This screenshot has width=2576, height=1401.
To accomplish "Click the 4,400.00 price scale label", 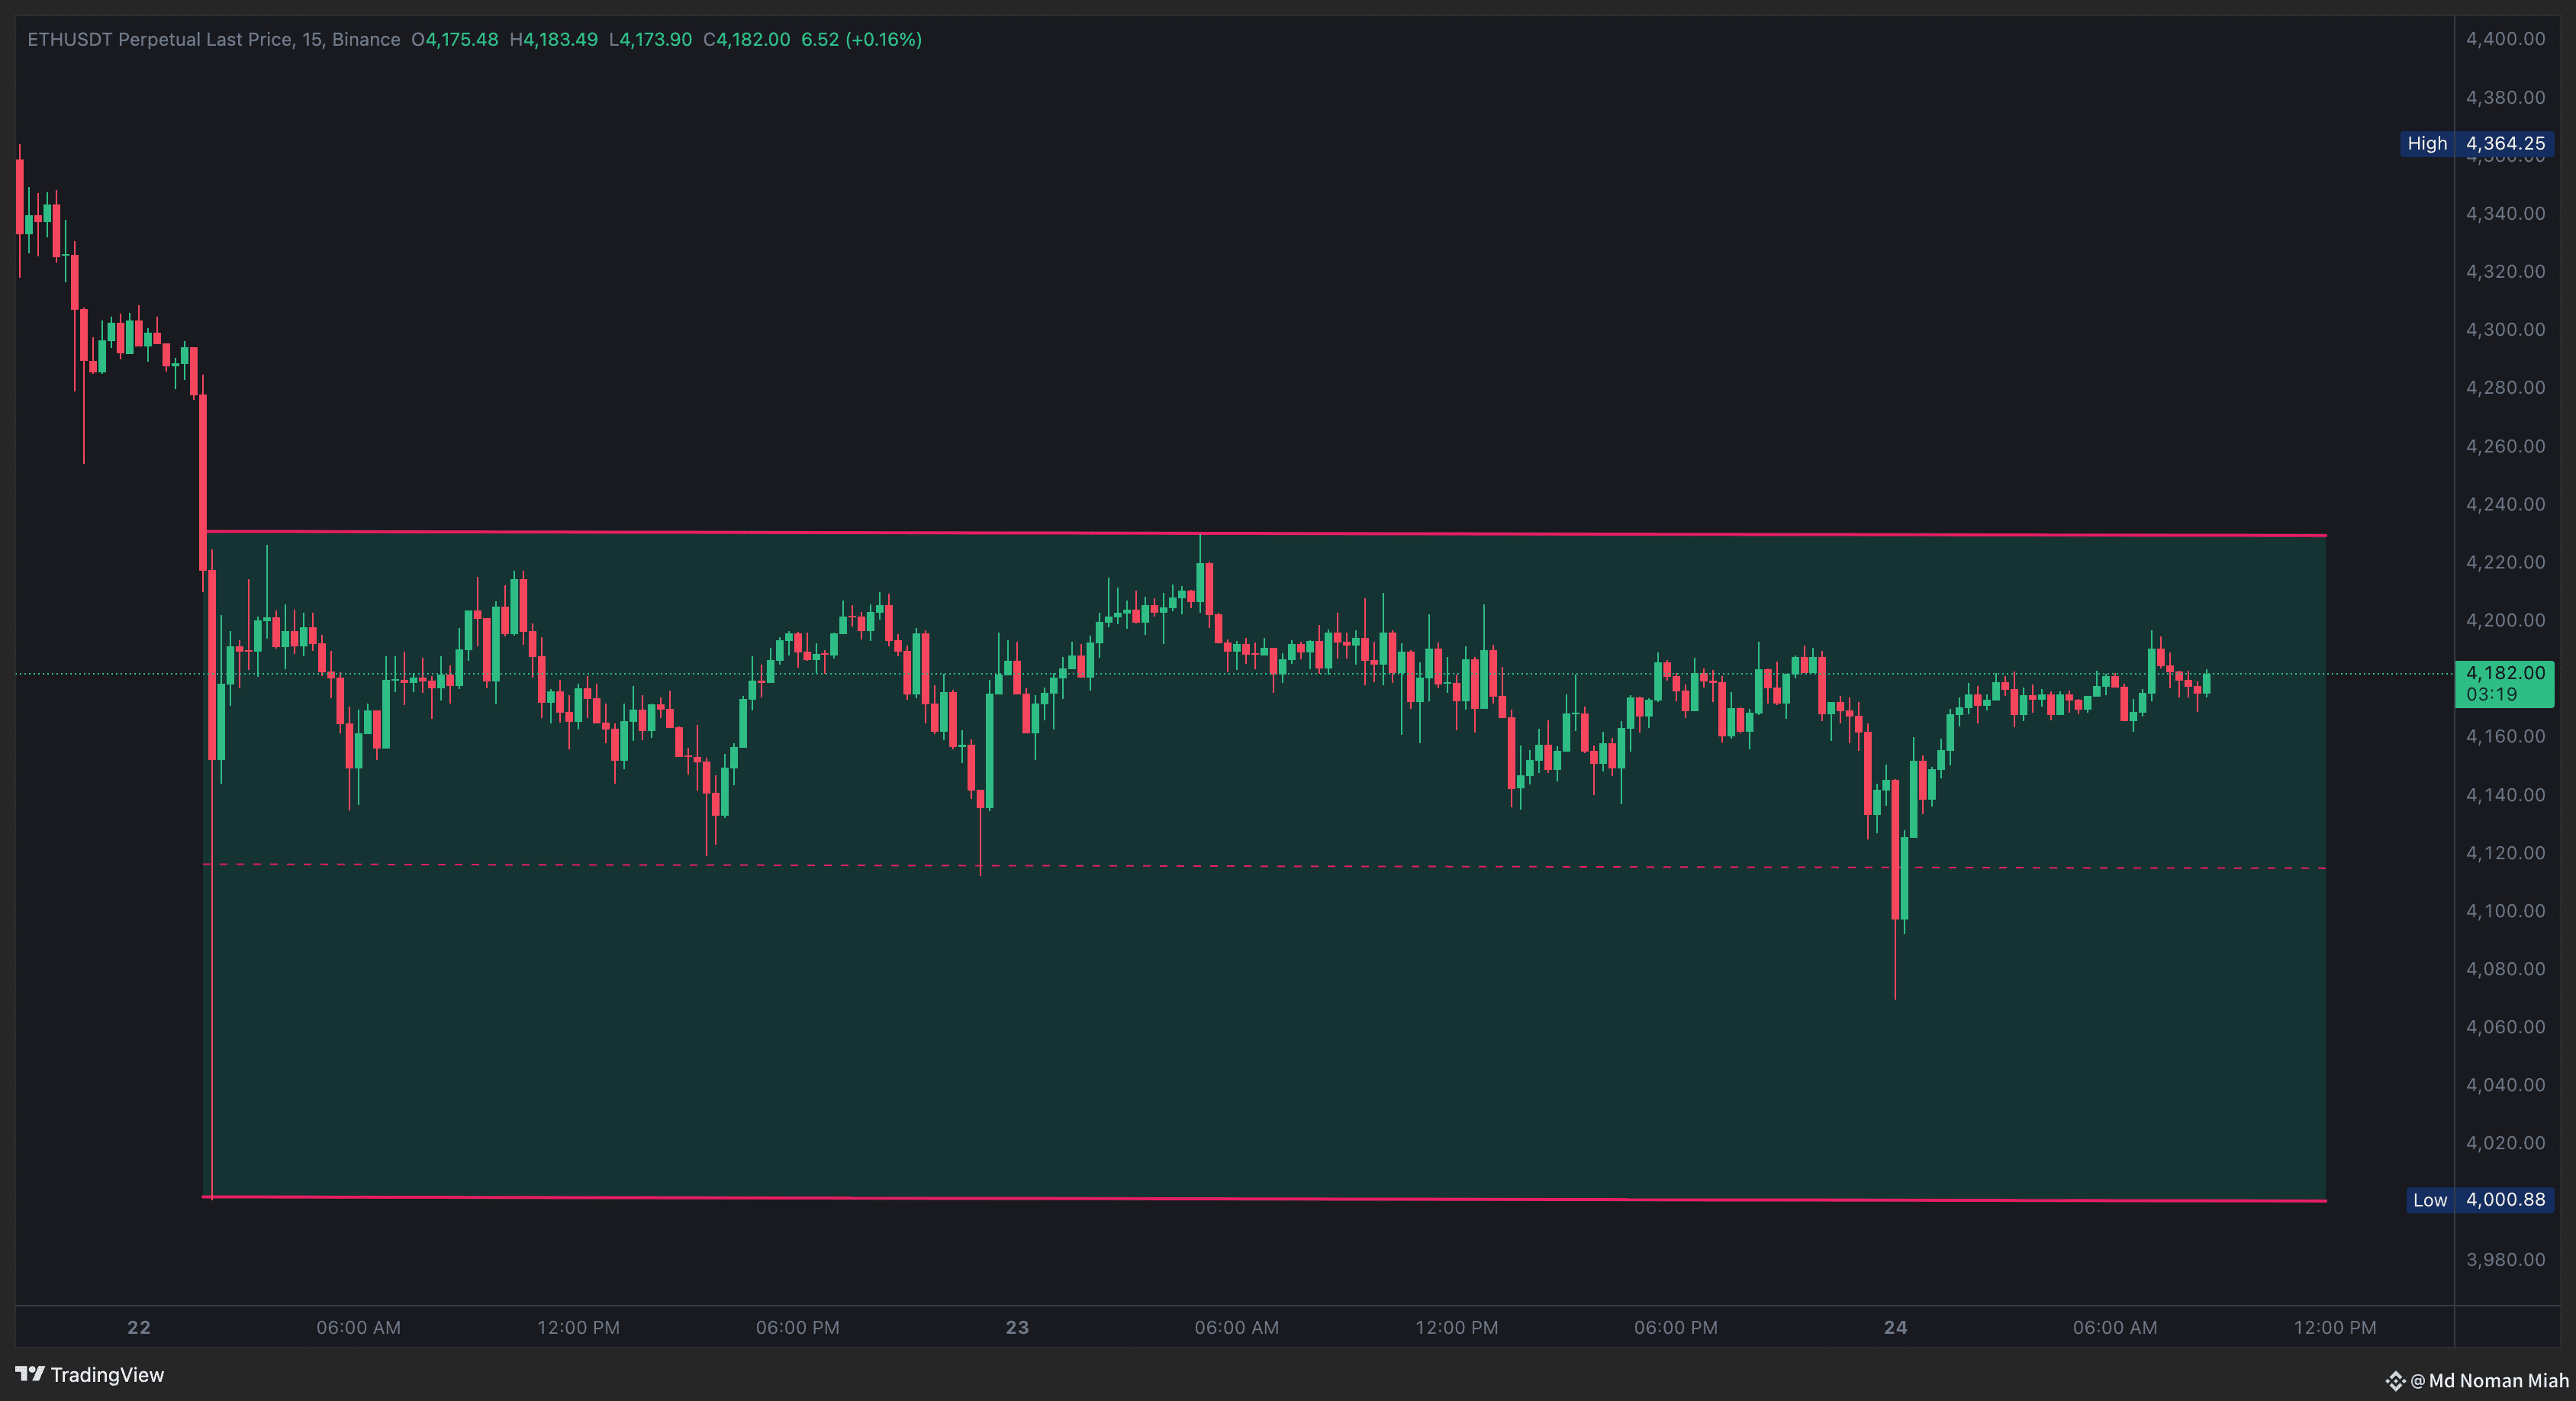I will 2505,39.
